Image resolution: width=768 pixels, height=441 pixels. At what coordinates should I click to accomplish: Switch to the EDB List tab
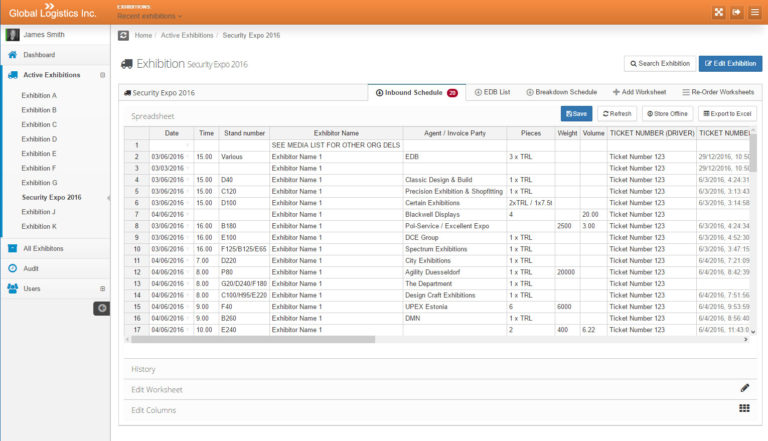(x=492, y=92)
